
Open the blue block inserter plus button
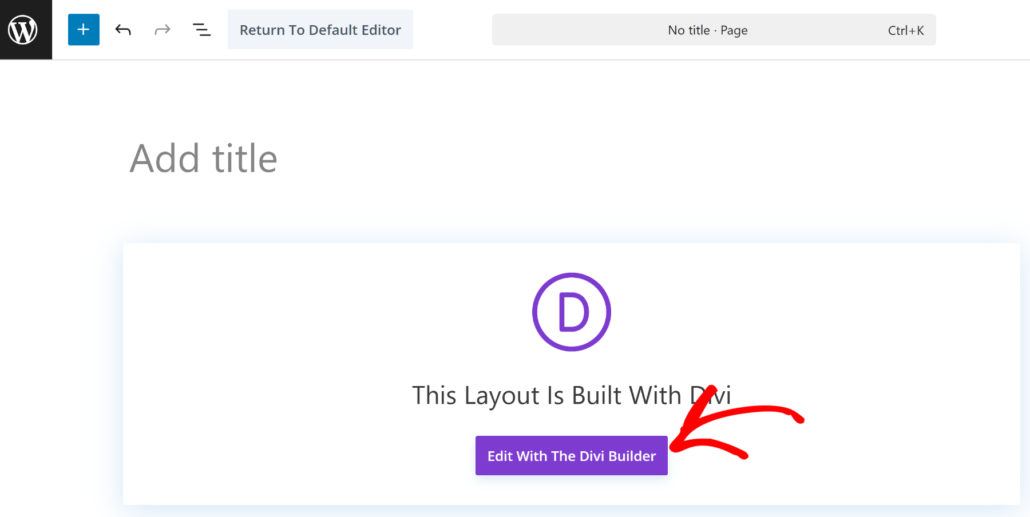click(x=83, y=30)
